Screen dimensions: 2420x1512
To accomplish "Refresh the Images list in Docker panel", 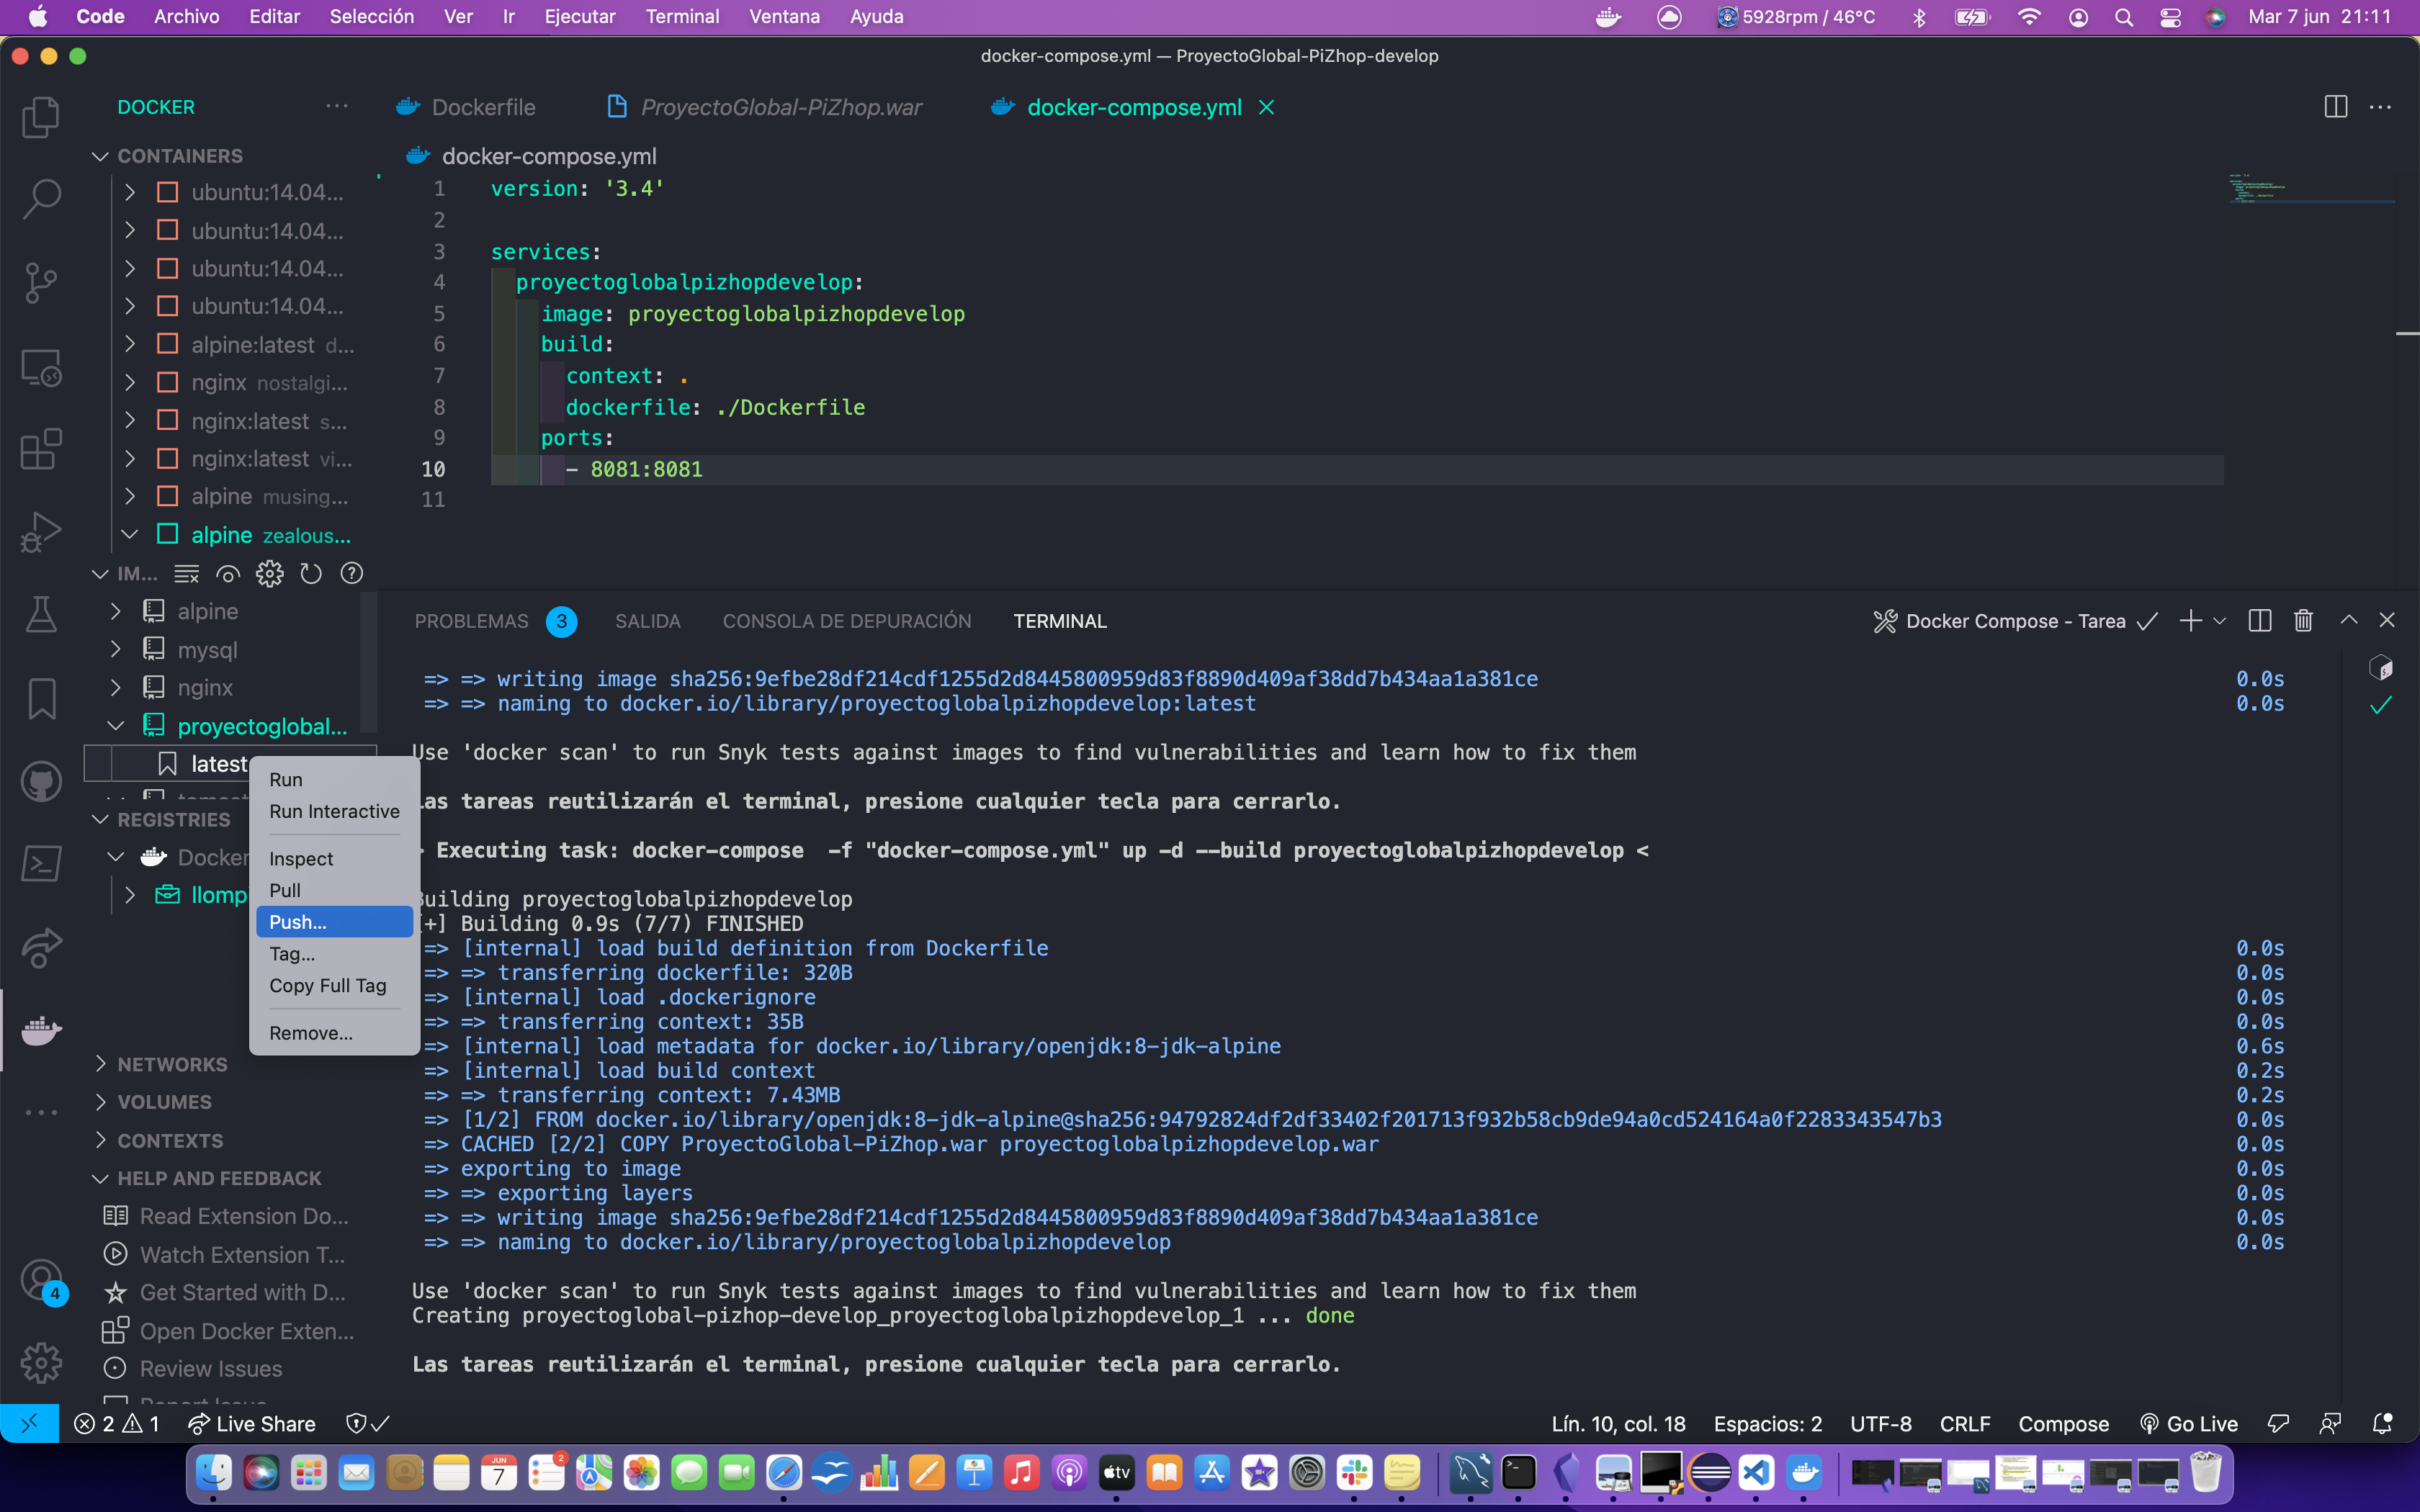I will point(311,574).
